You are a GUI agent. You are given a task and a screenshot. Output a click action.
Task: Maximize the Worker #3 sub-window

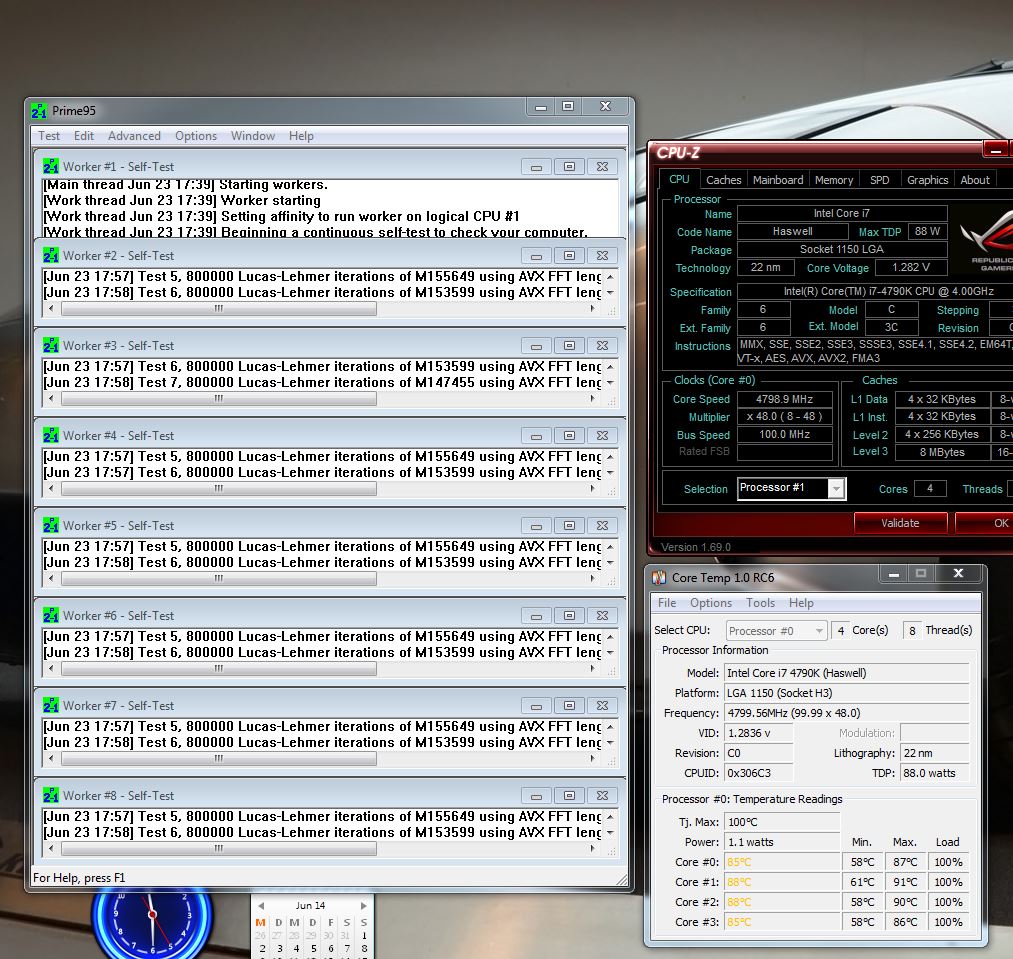pos(569,346)
